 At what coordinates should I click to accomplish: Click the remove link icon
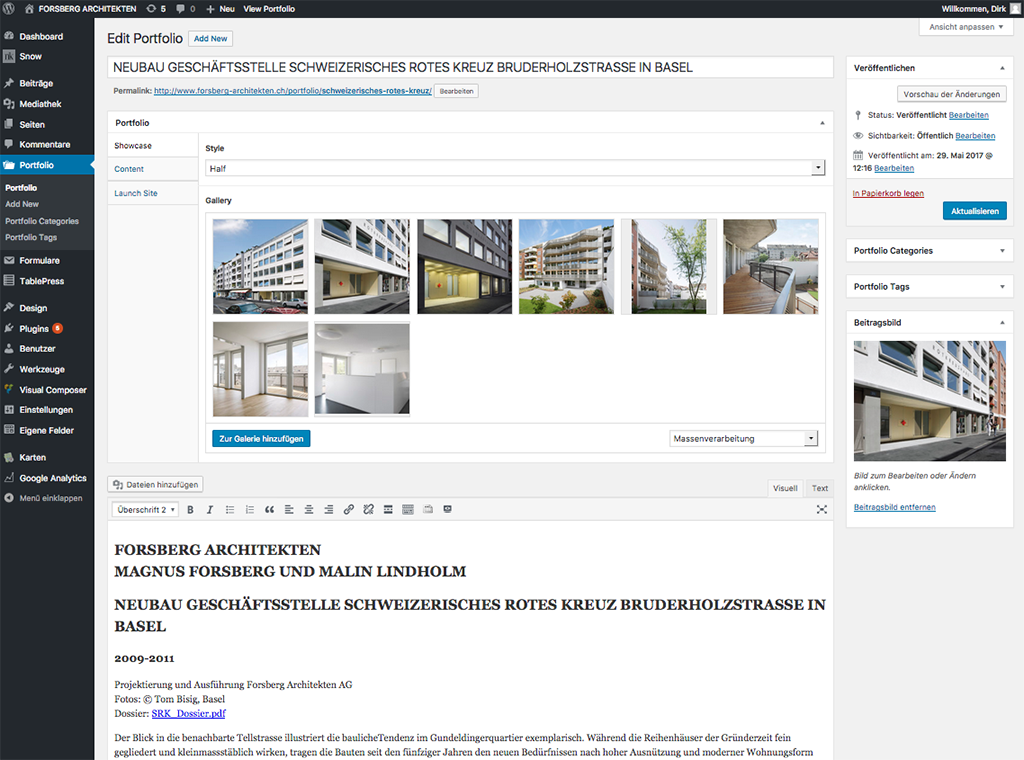pyautogui.click(x=368, y=510)
